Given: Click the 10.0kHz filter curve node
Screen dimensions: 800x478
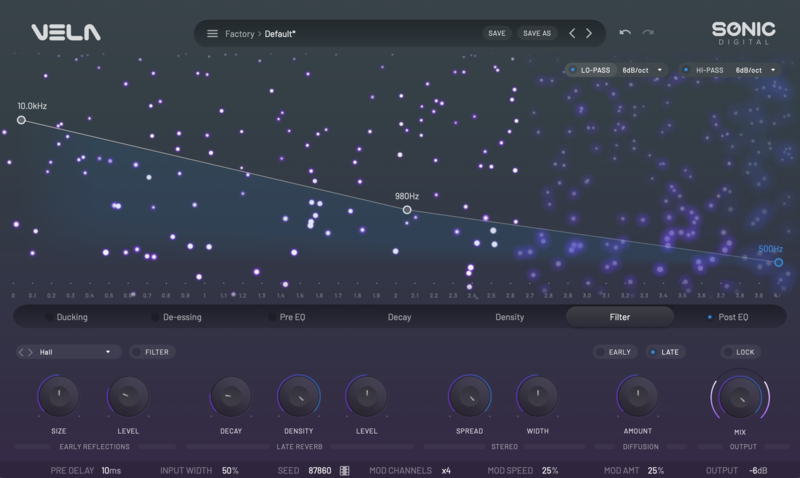Looking at the screenshot, I should pyautogui.click(x=21, y=120).
